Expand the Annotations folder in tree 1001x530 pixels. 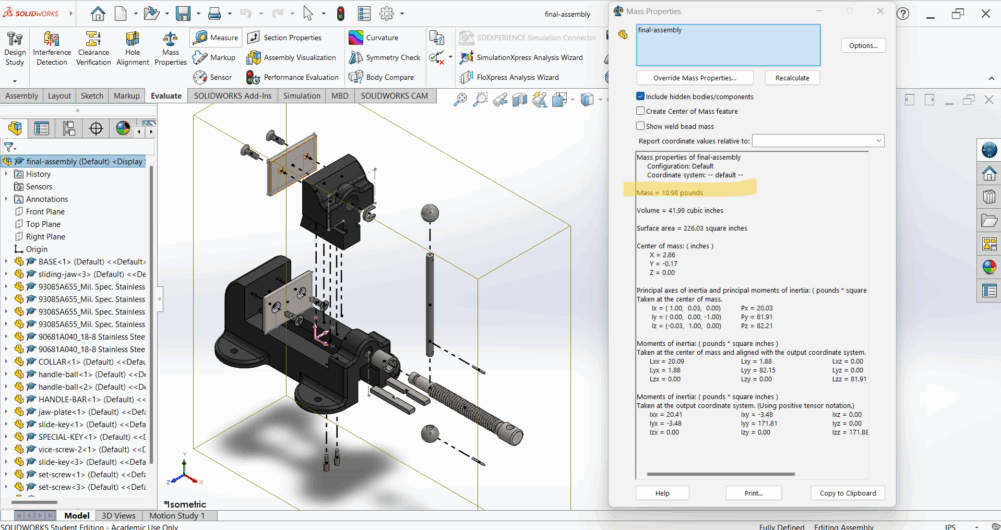[x=7, y=199]
